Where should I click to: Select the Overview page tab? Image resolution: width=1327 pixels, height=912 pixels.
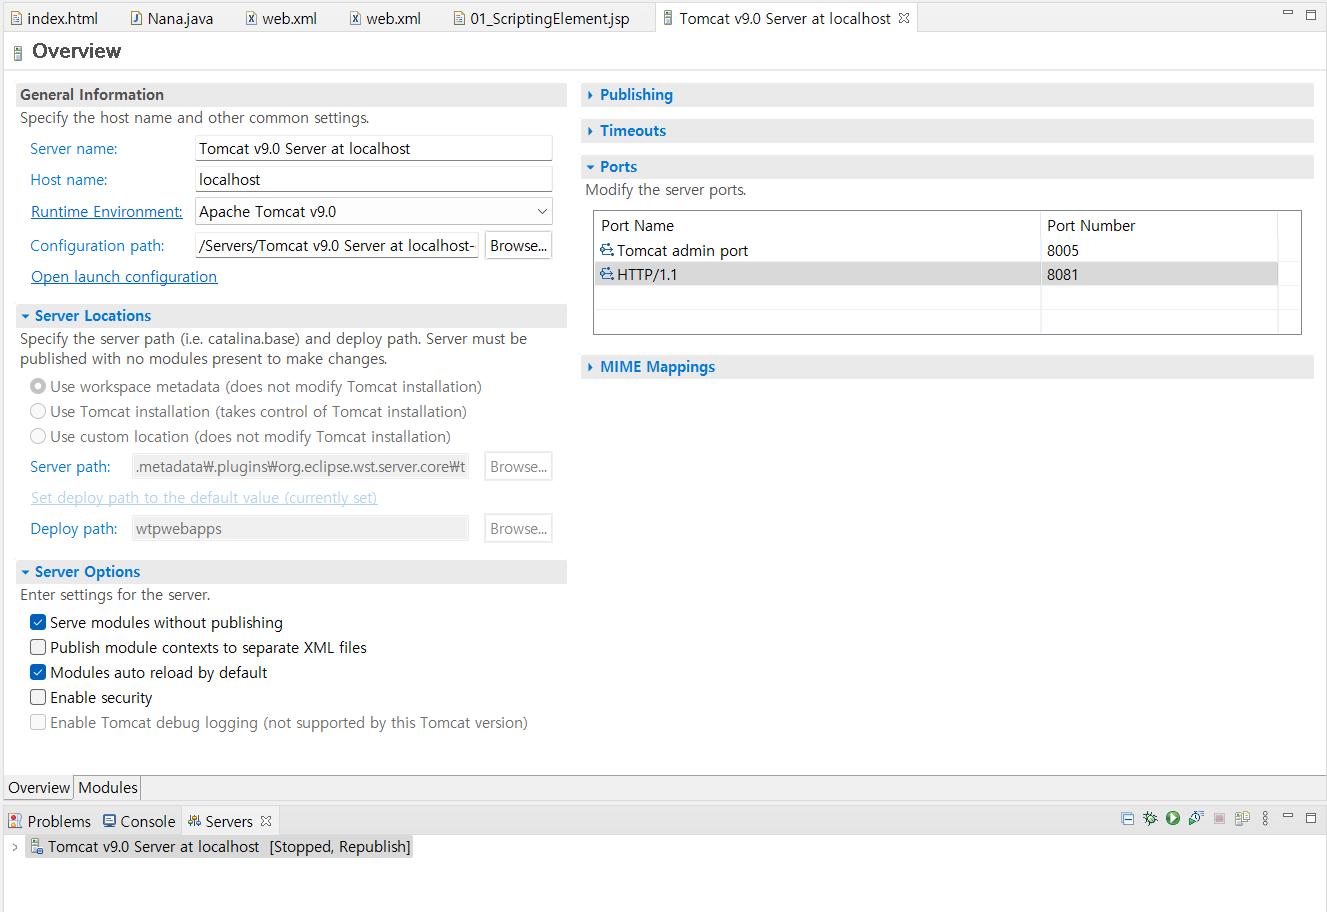point(39,787)
